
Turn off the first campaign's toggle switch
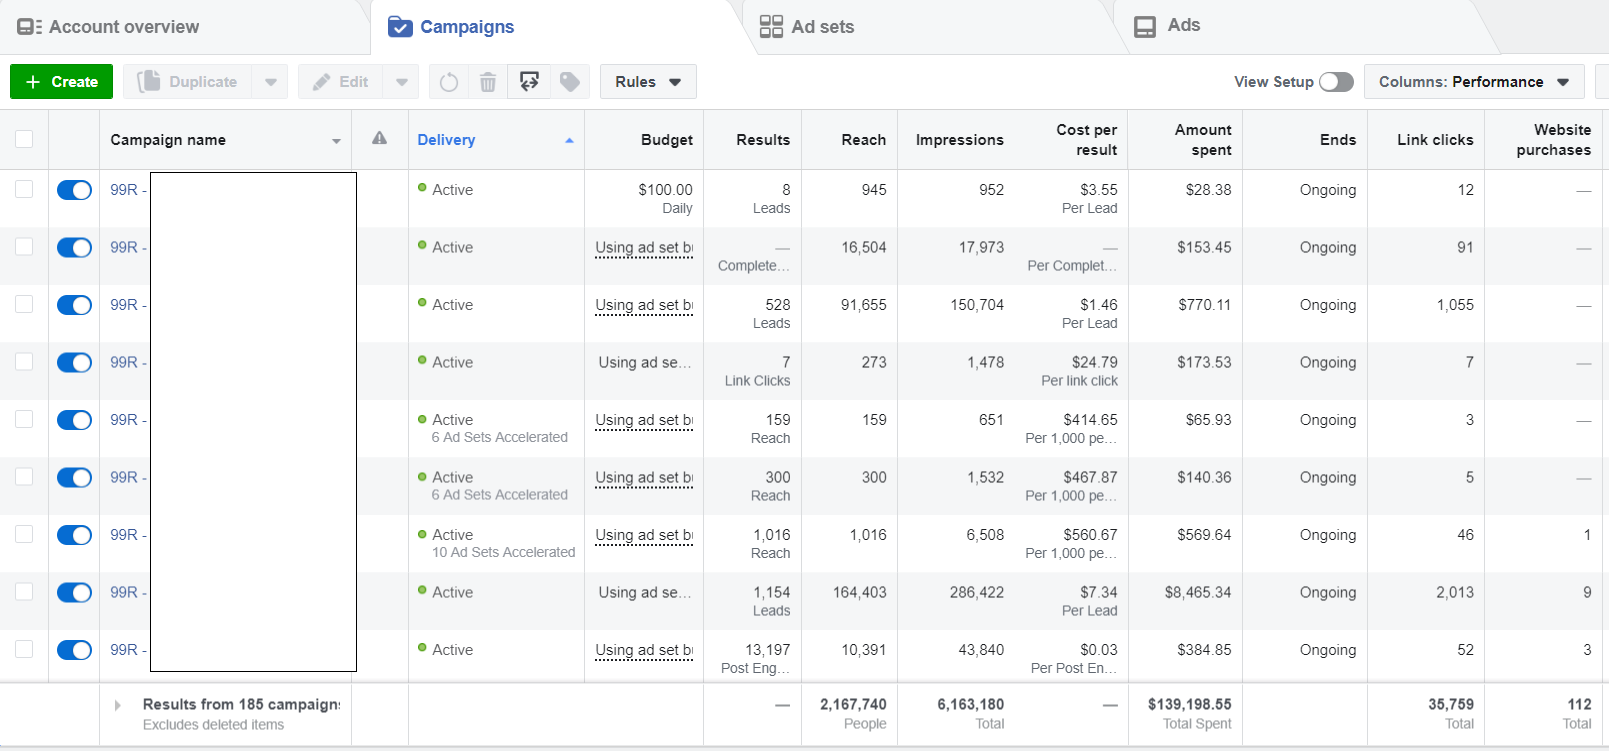pyautogui.click(x=74, y=190)
